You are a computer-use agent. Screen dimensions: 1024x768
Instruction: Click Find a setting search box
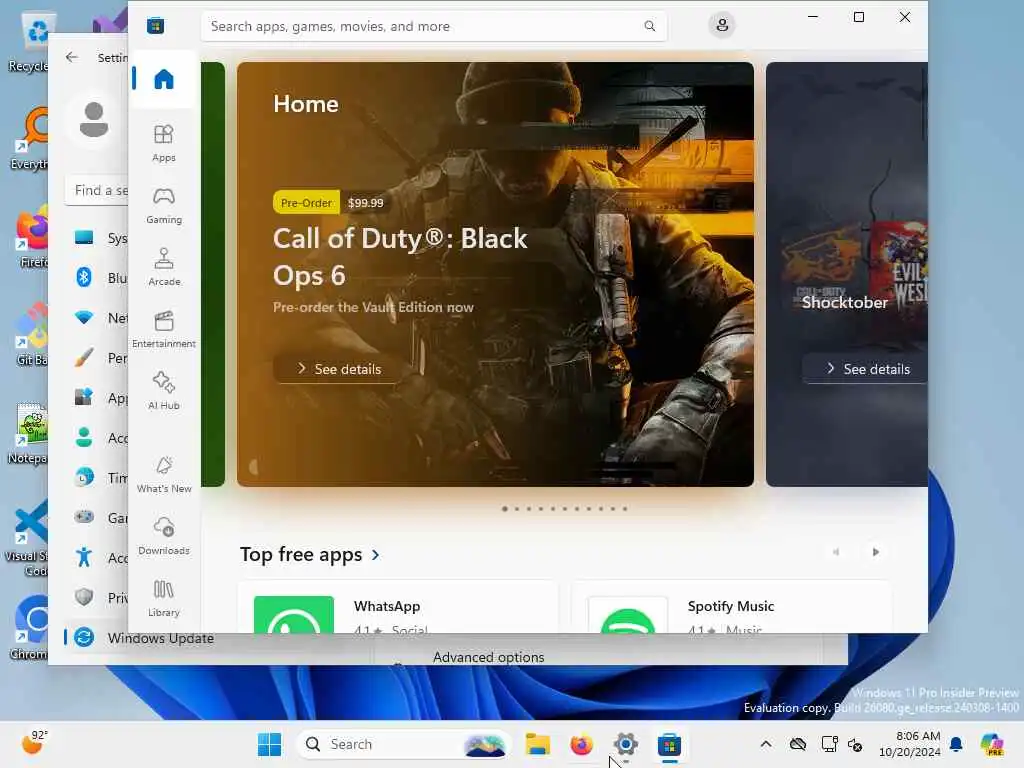(x=97, y=190)
